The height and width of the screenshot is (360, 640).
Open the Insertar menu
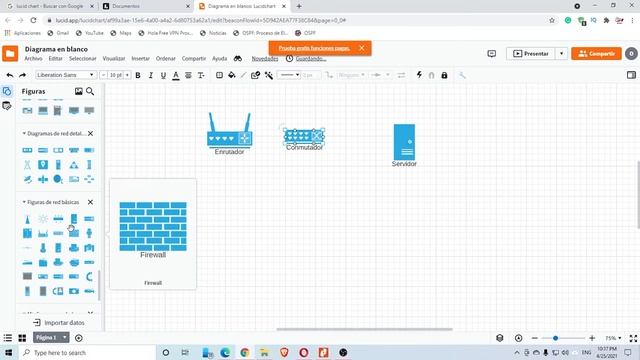[140, 59]
